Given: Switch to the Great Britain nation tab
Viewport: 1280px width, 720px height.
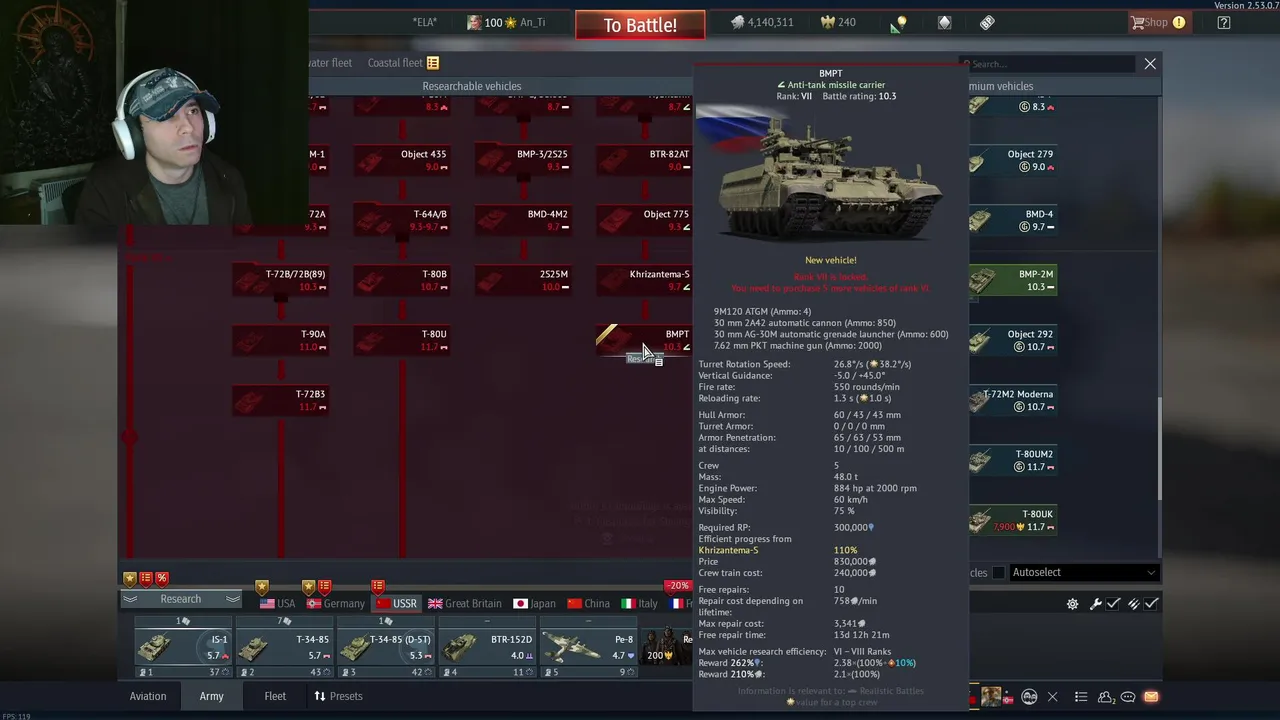Looking at the screenshot, I should pos(465,603).
